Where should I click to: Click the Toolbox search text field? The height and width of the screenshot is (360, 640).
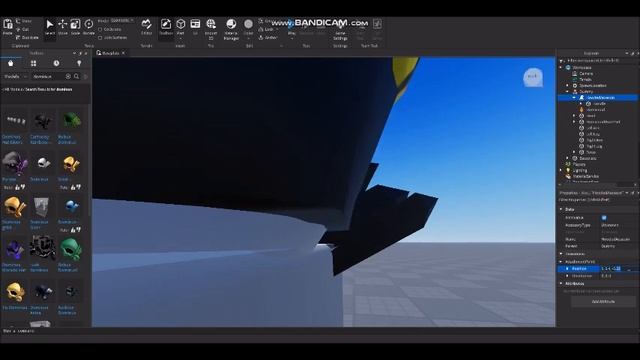click(48, 76)
